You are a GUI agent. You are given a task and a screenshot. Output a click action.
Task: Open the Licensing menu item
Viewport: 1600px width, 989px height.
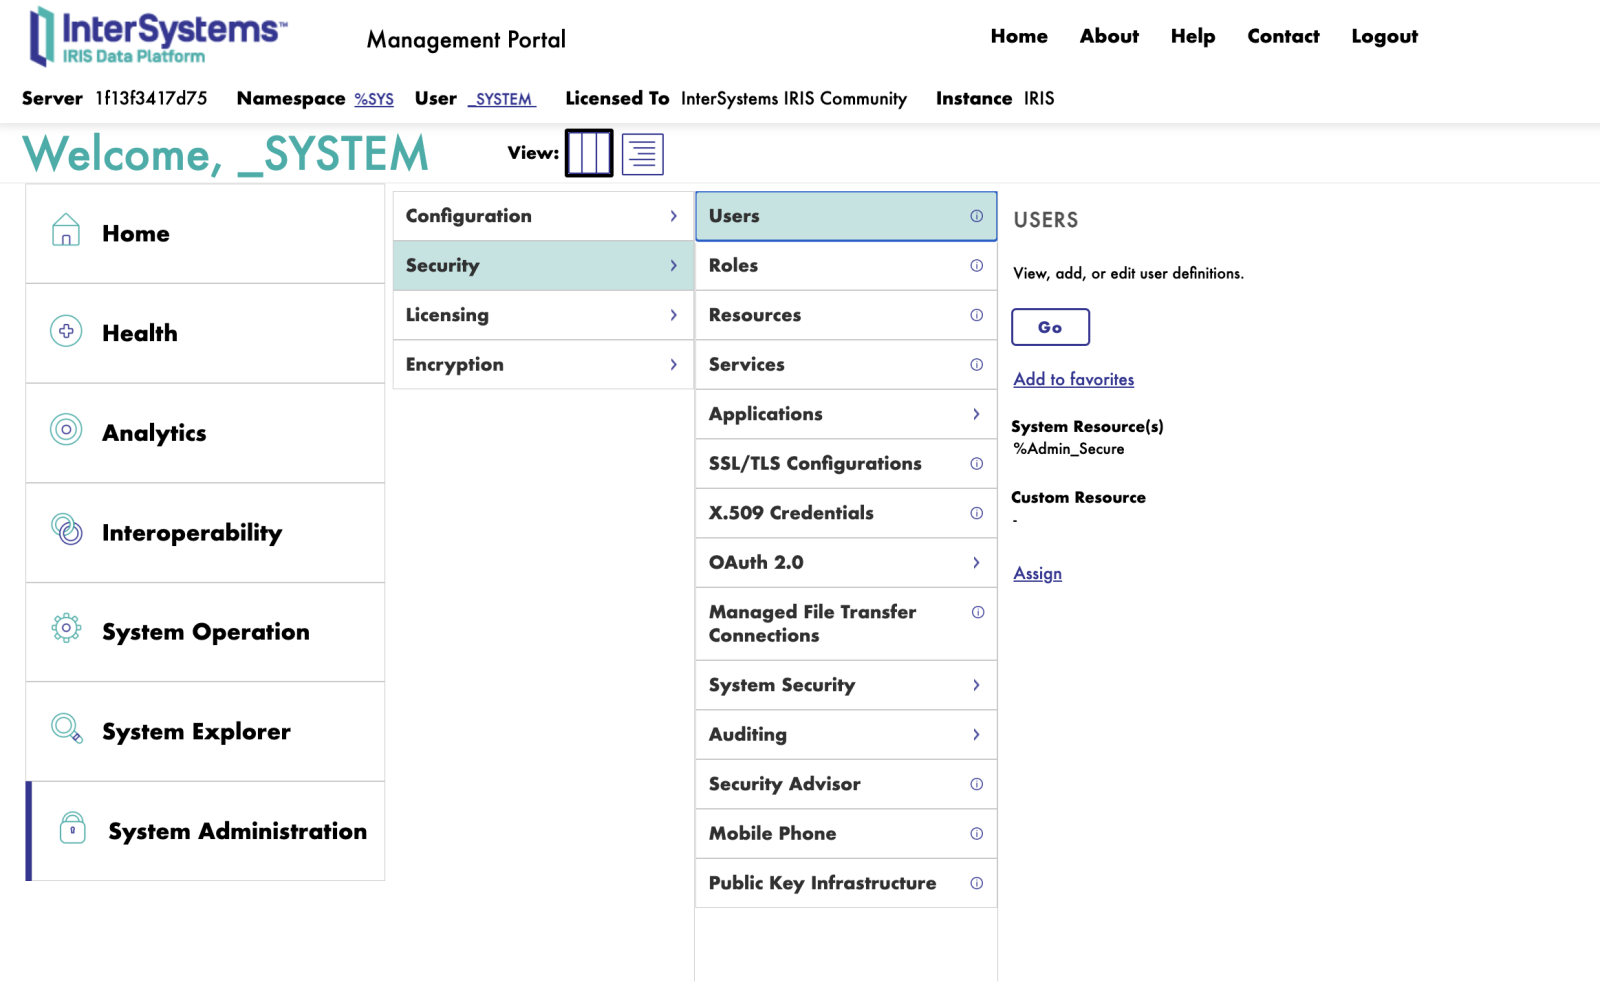[447, 315]
